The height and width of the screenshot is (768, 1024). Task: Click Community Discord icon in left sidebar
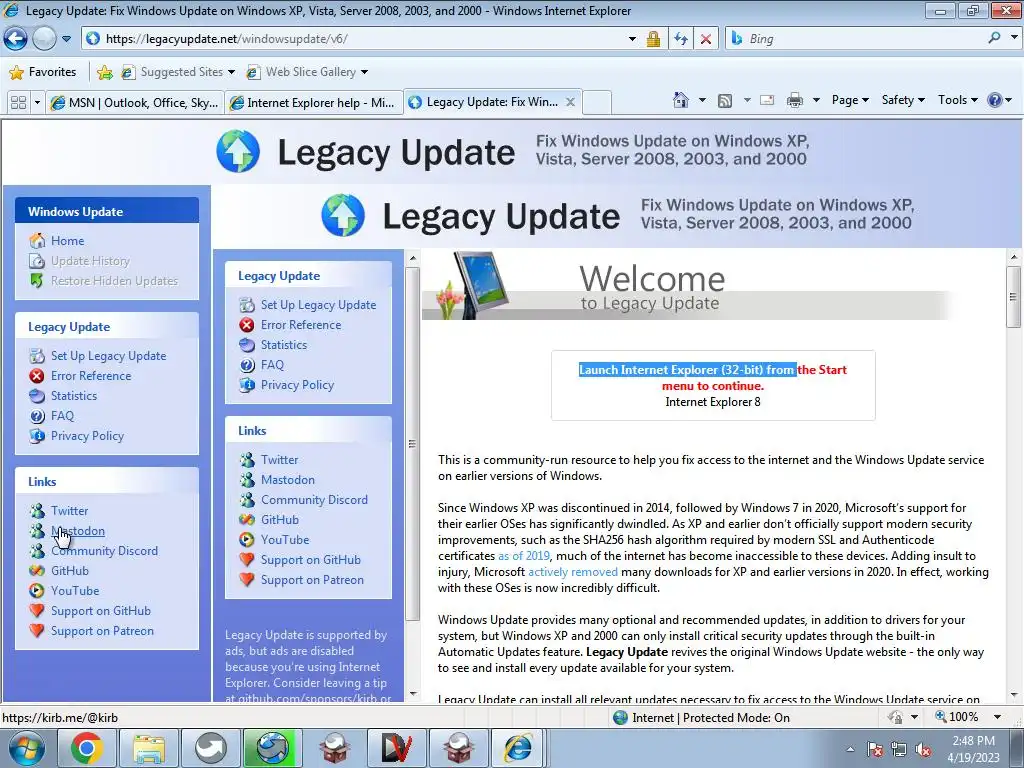[37, 551]
